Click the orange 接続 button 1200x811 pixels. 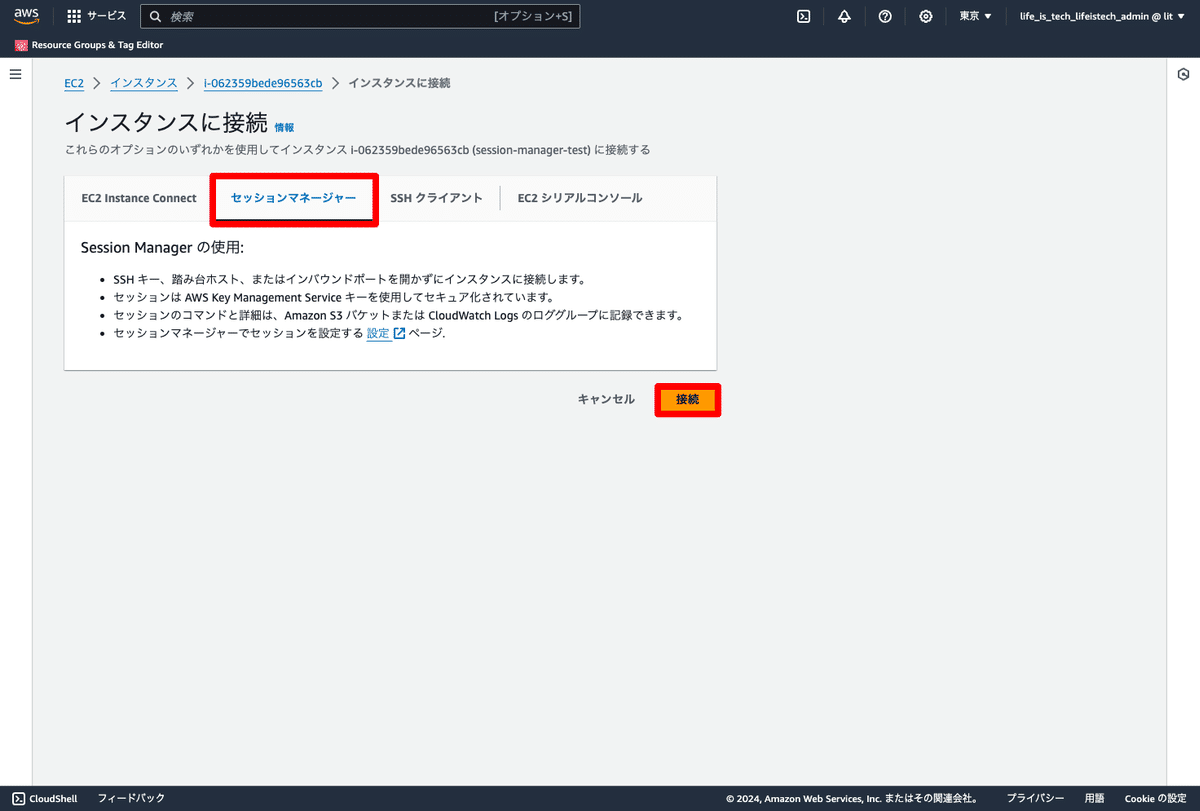[x=687, y=400]
